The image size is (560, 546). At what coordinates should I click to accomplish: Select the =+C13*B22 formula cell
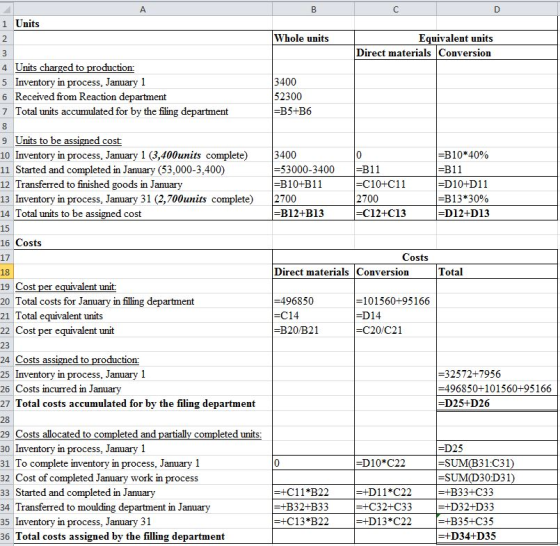pos(314,522)
